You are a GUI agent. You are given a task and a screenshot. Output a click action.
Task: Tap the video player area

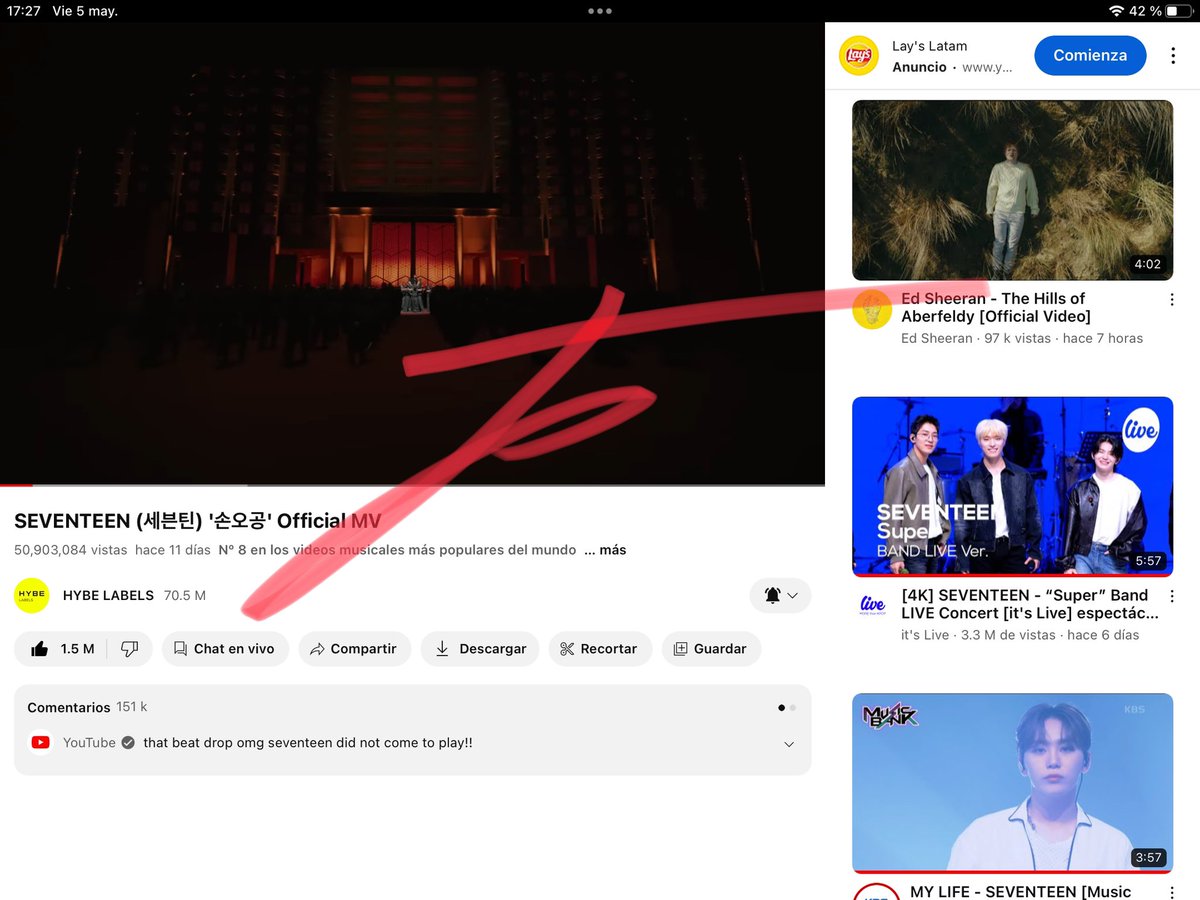tap(412, 253)
